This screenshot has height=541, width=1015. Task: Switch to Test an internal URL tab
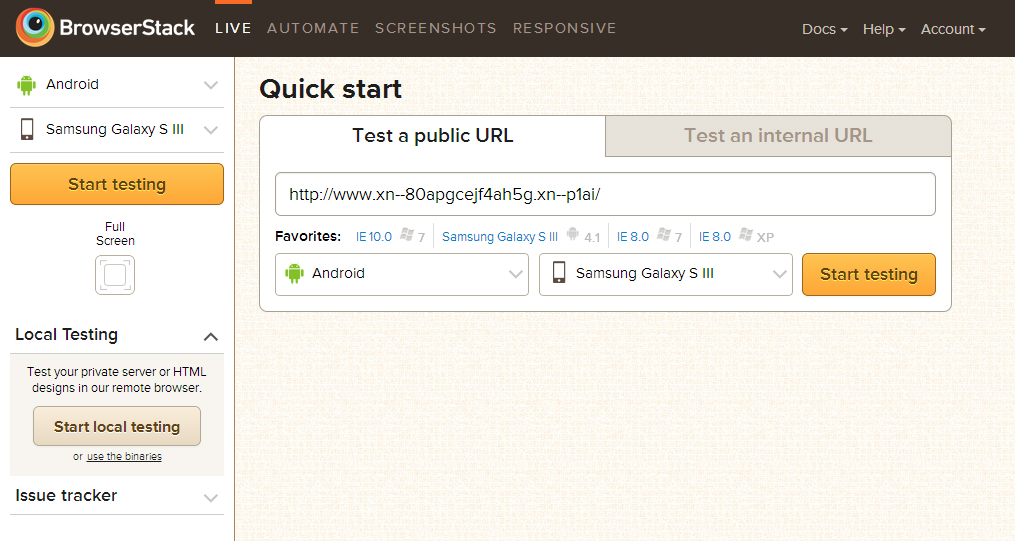778,136
